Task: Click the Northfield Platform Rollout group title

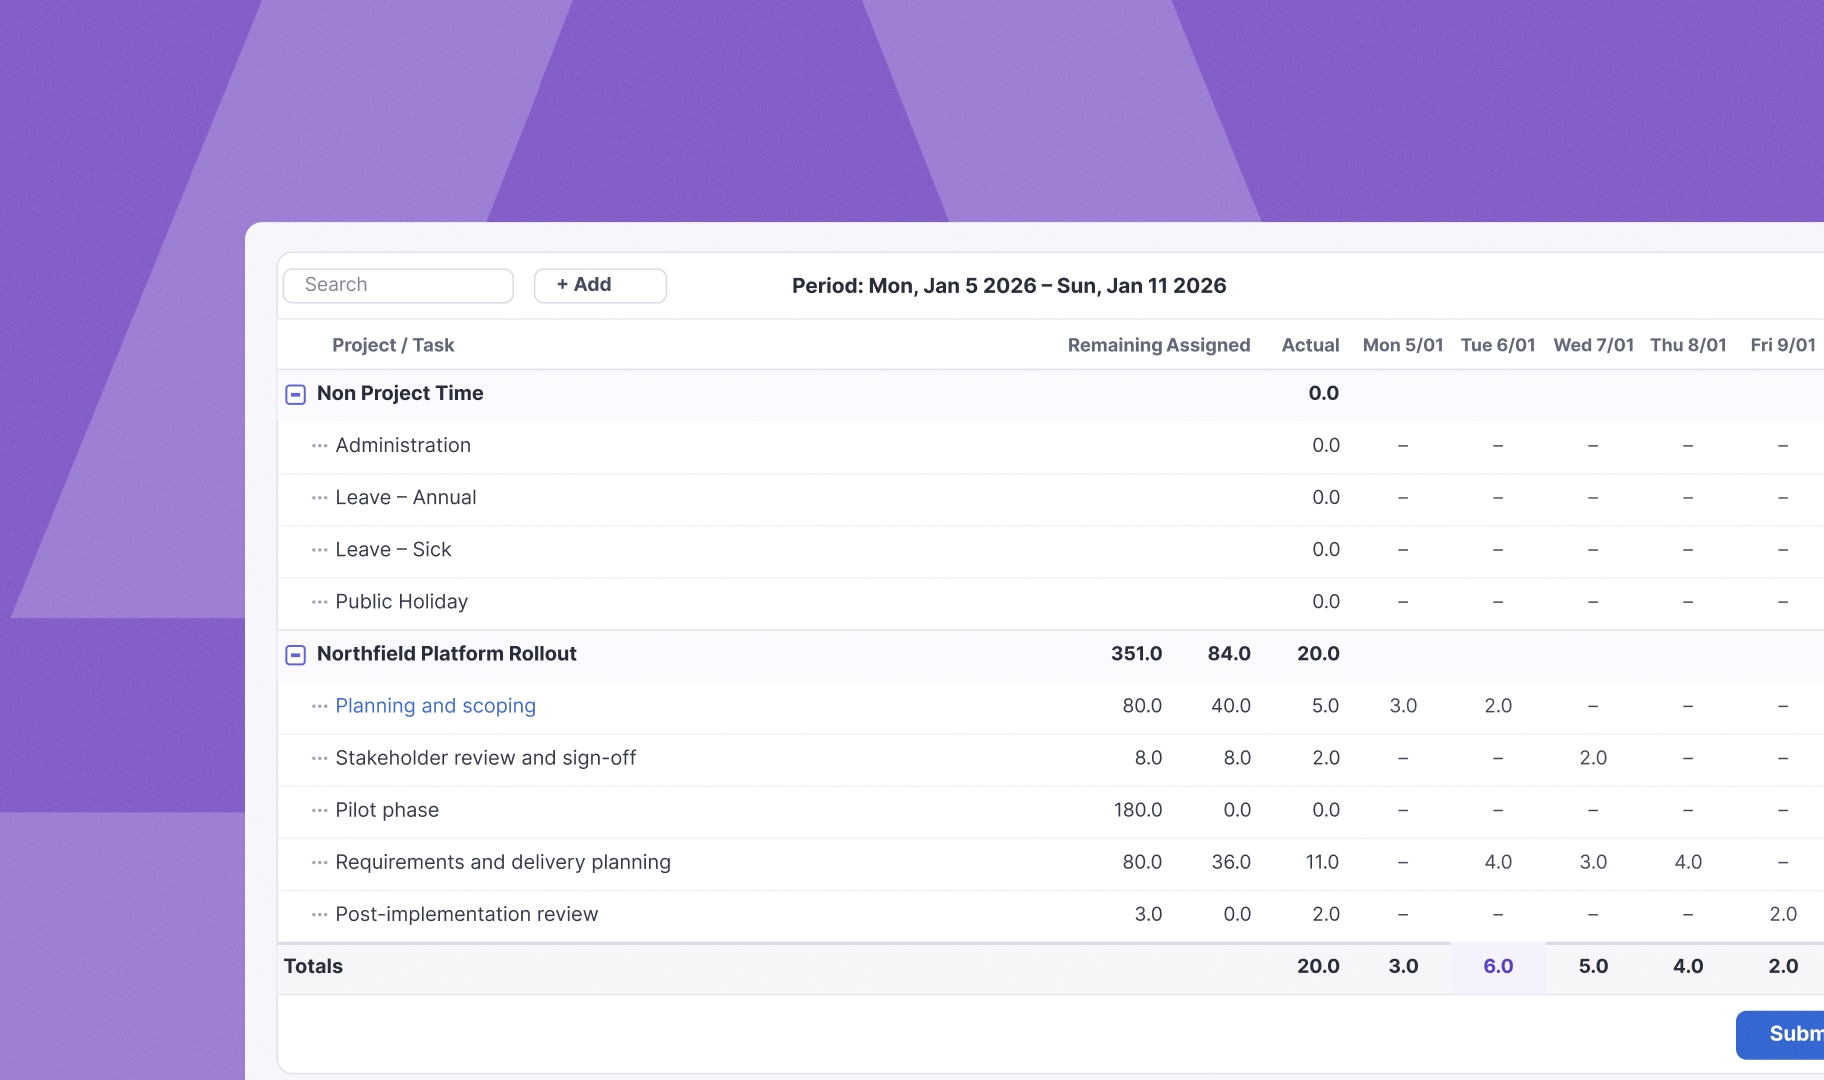Action: [447, 654]
